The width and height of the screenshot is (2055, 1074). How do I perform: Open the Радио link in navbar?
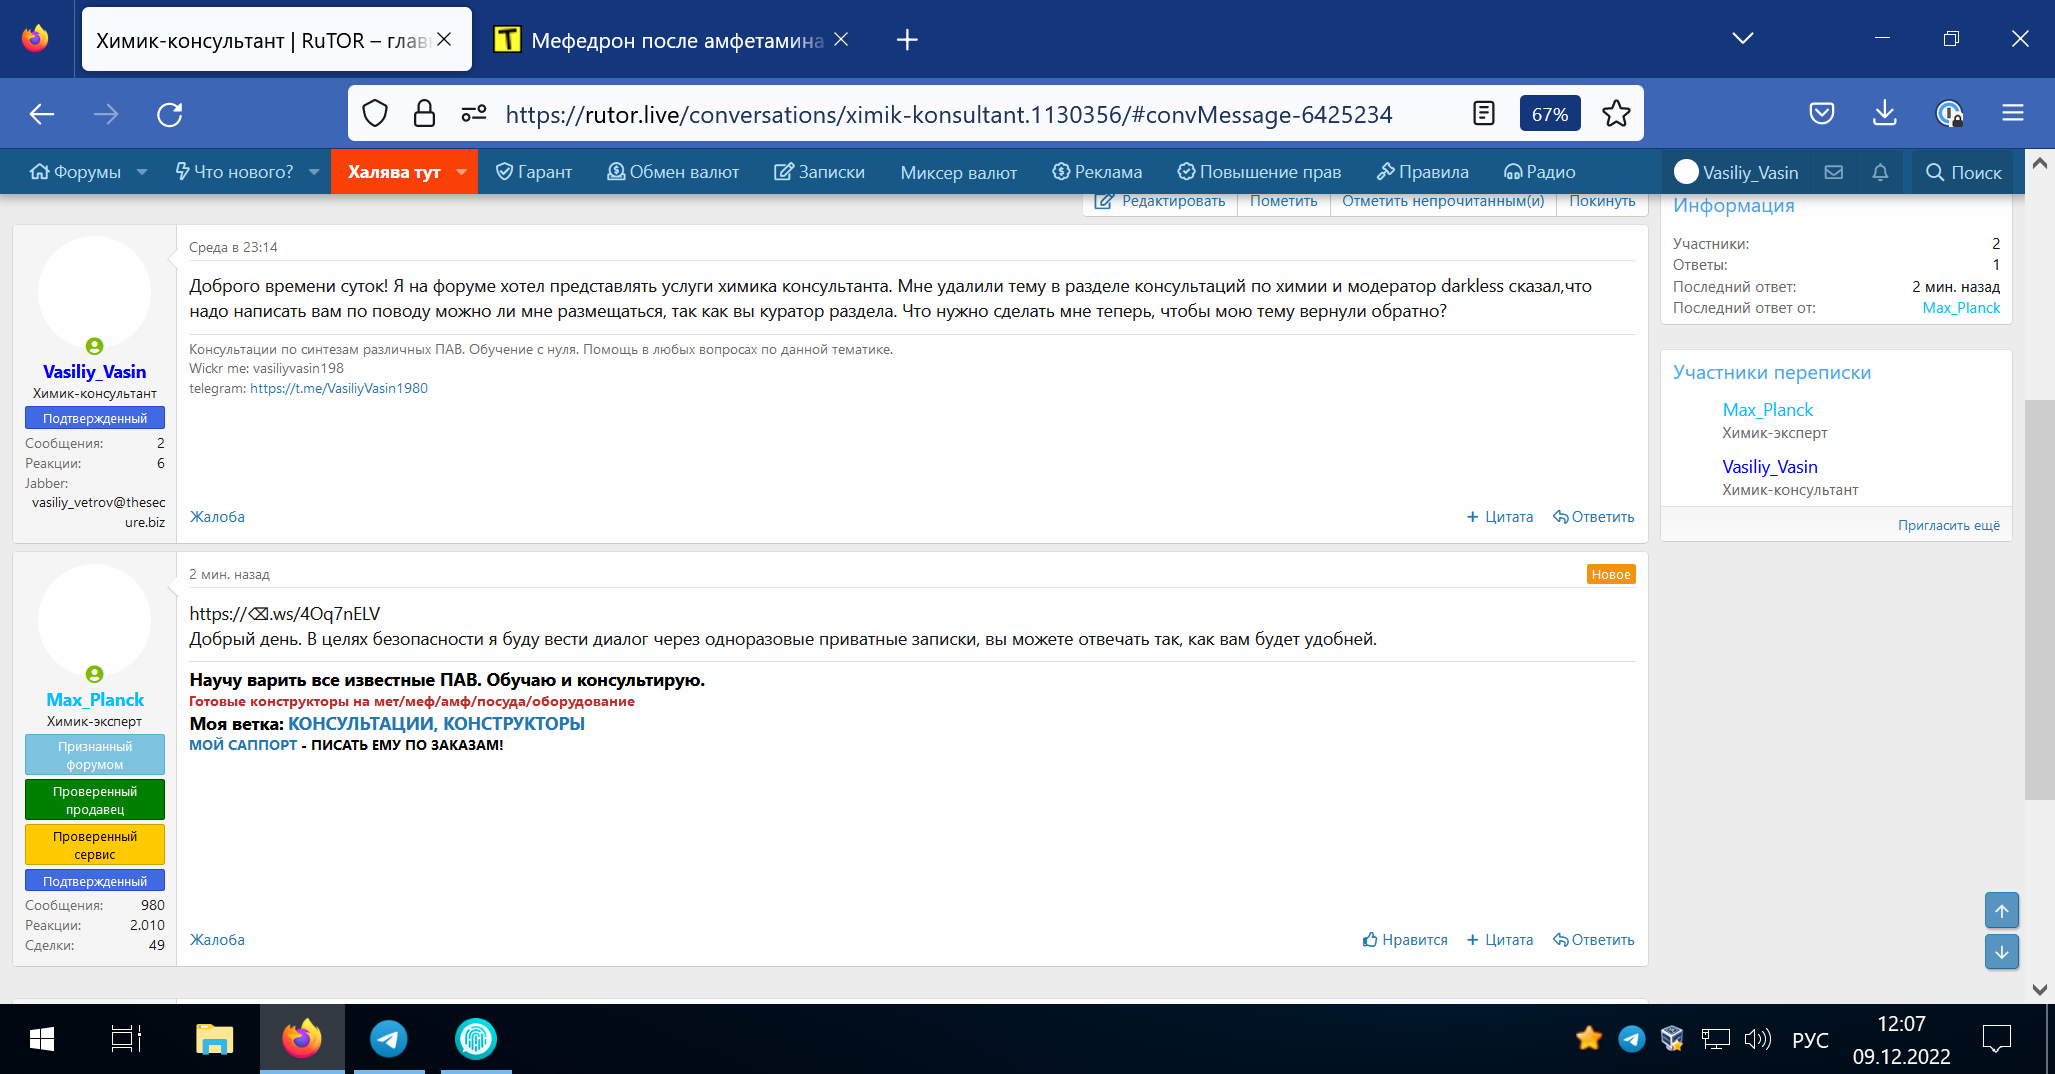click(1540, 172)
